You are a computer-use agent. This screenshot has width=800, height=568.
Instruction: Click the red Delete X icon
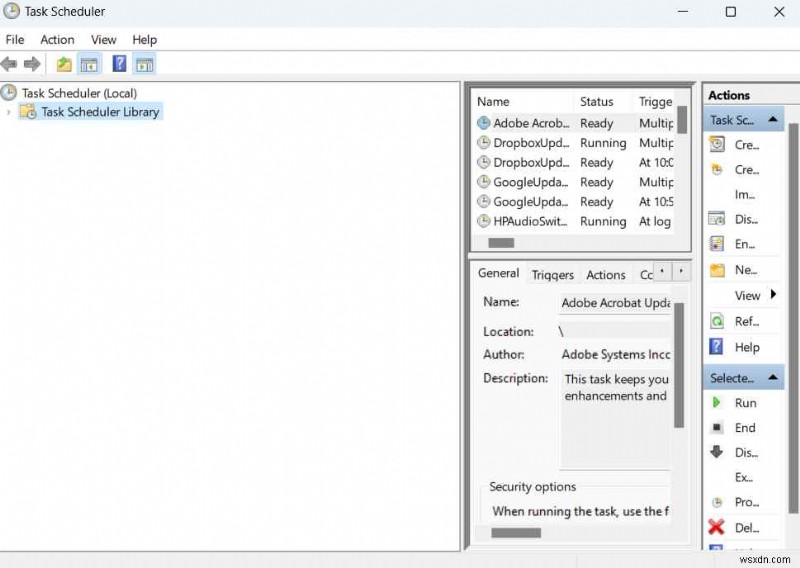(x=717, y=527)
